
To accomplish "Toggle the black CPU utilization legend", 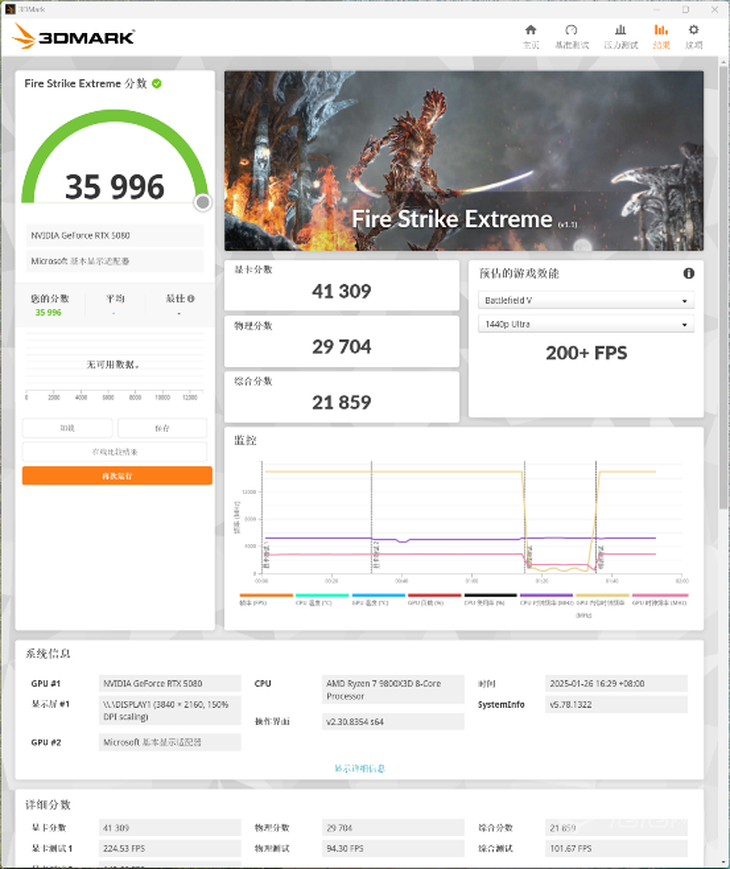I will click(490, 599).
